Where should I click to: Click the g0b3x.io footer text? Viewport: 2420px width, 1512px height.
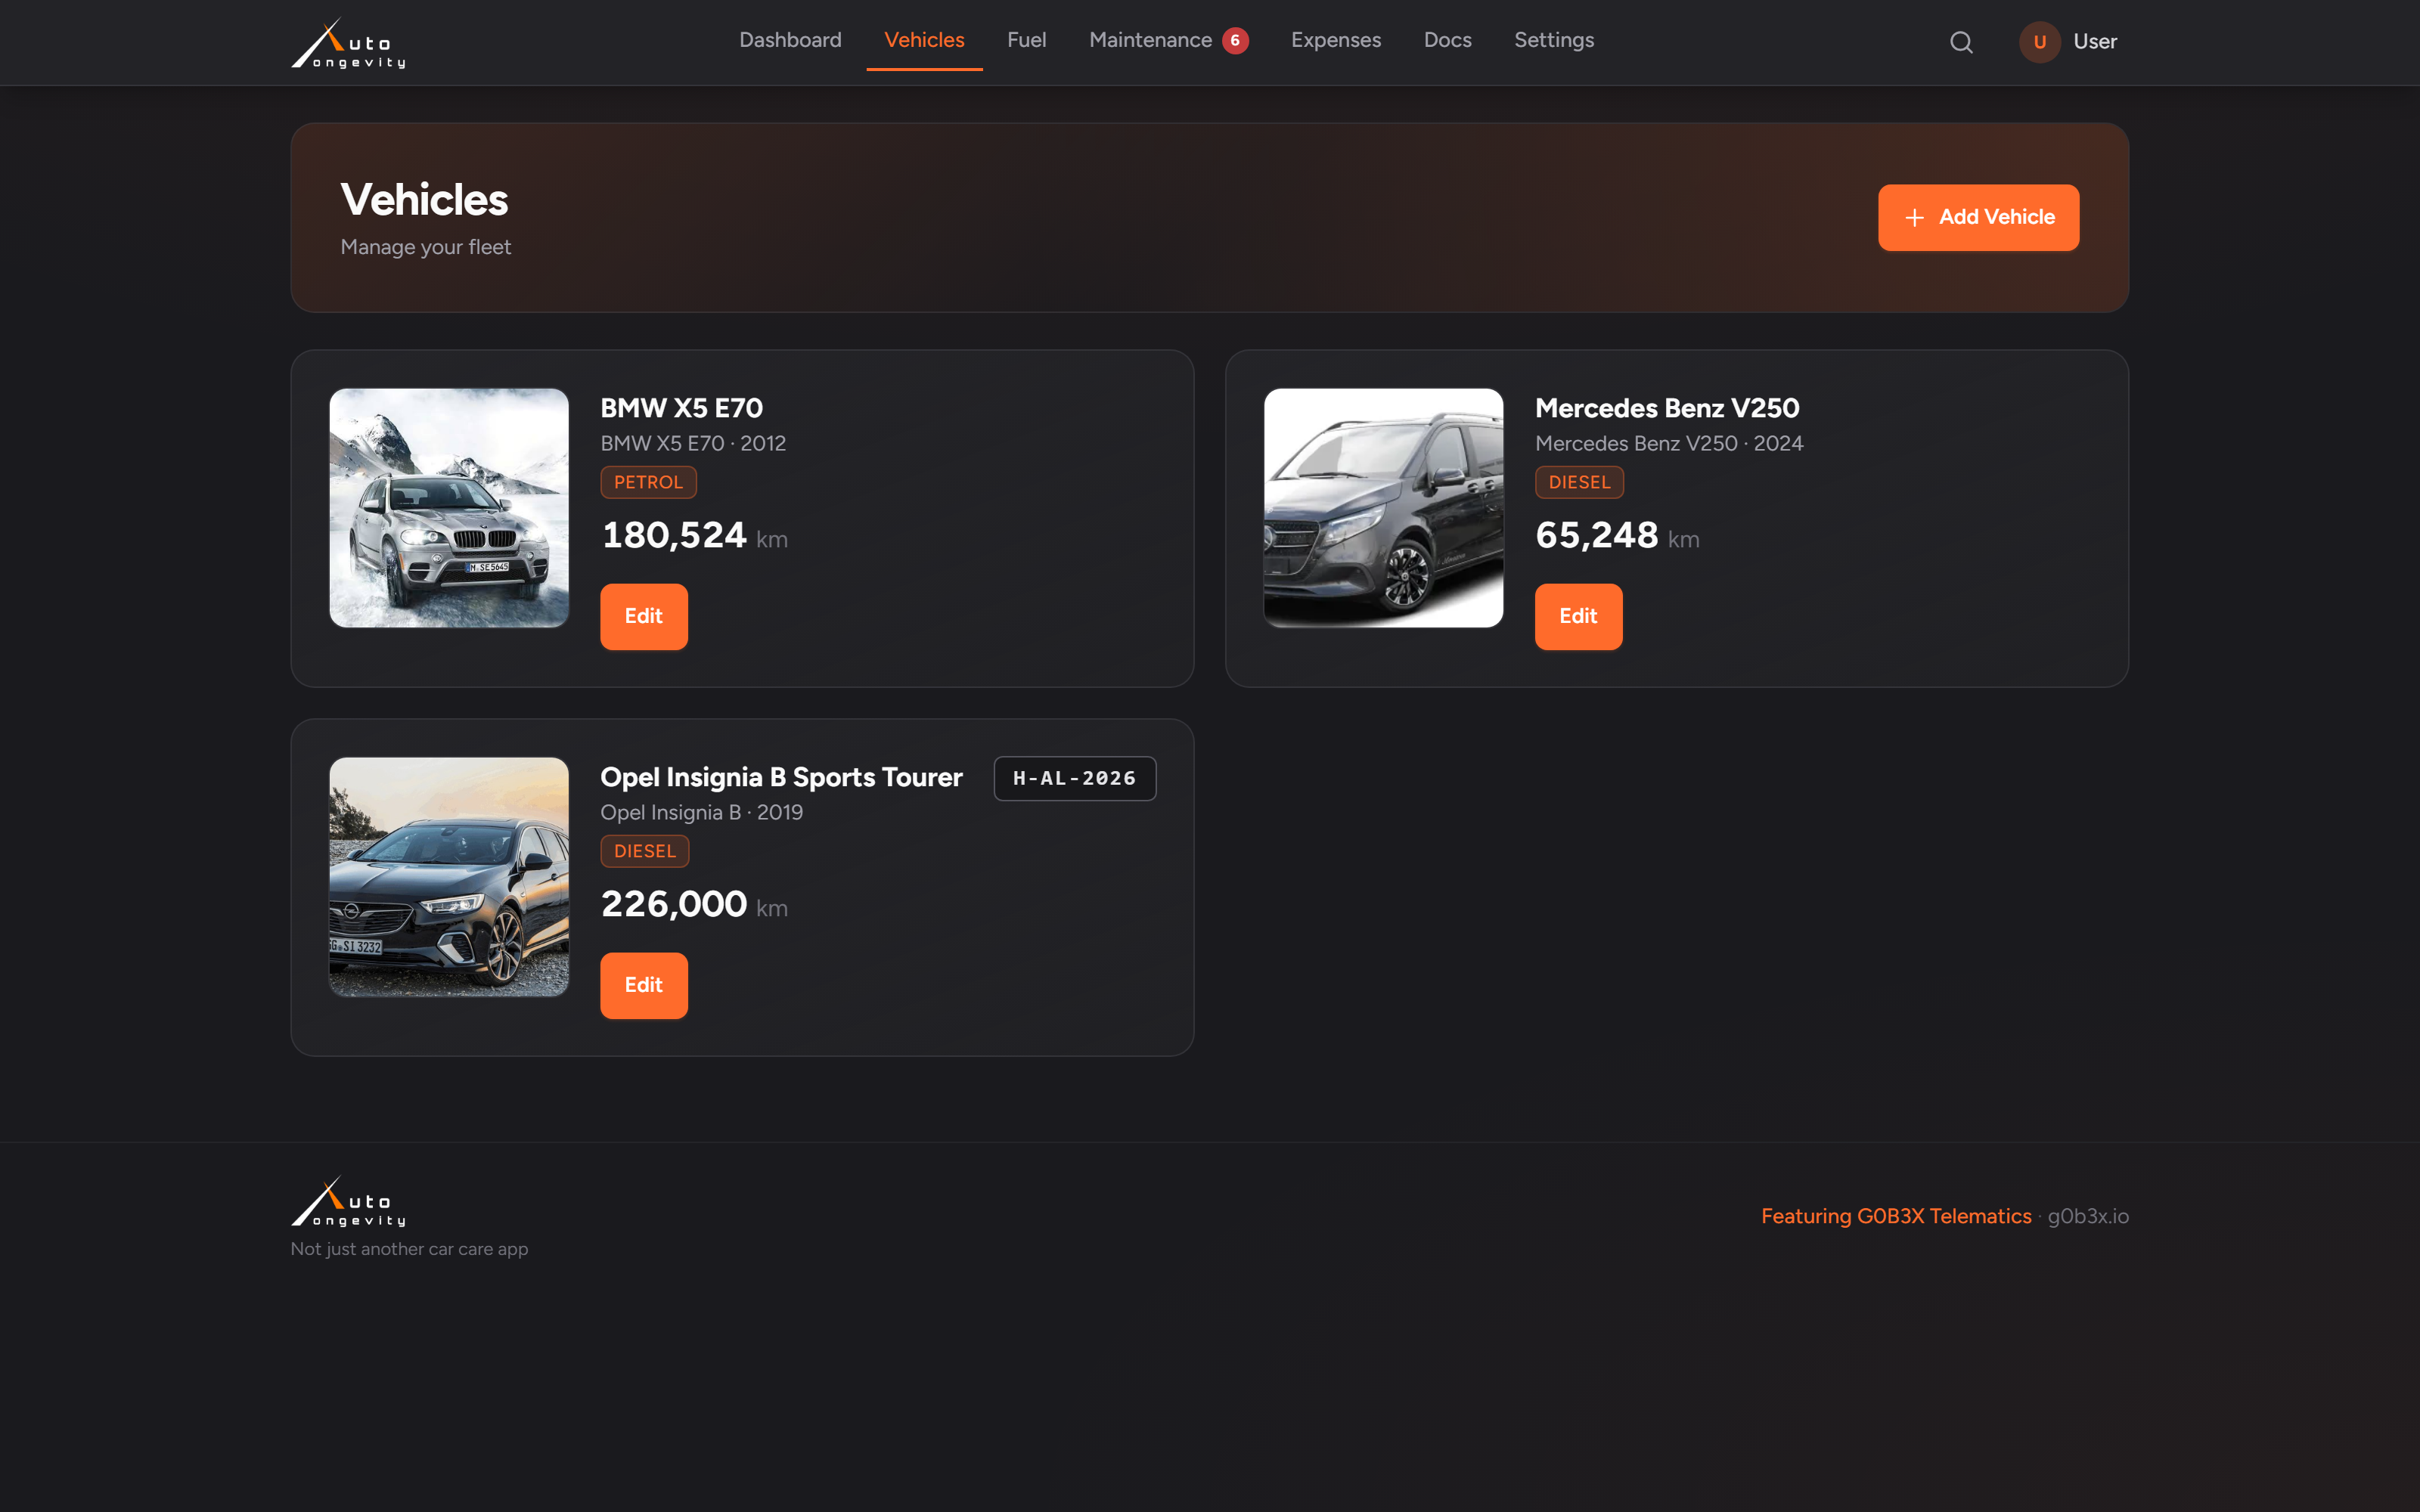coord(2088,1216)
